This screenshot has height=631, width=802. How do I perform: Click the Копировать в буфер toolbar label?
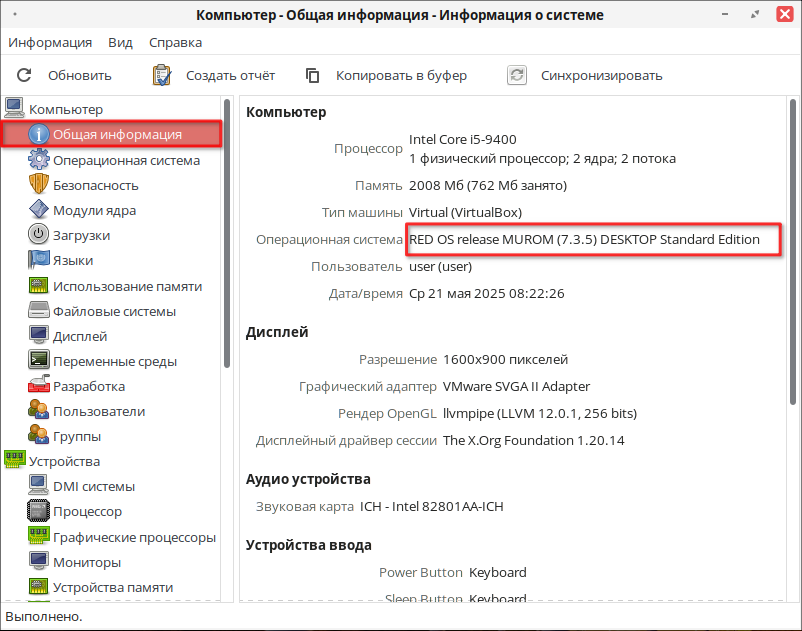coord(402,76)
